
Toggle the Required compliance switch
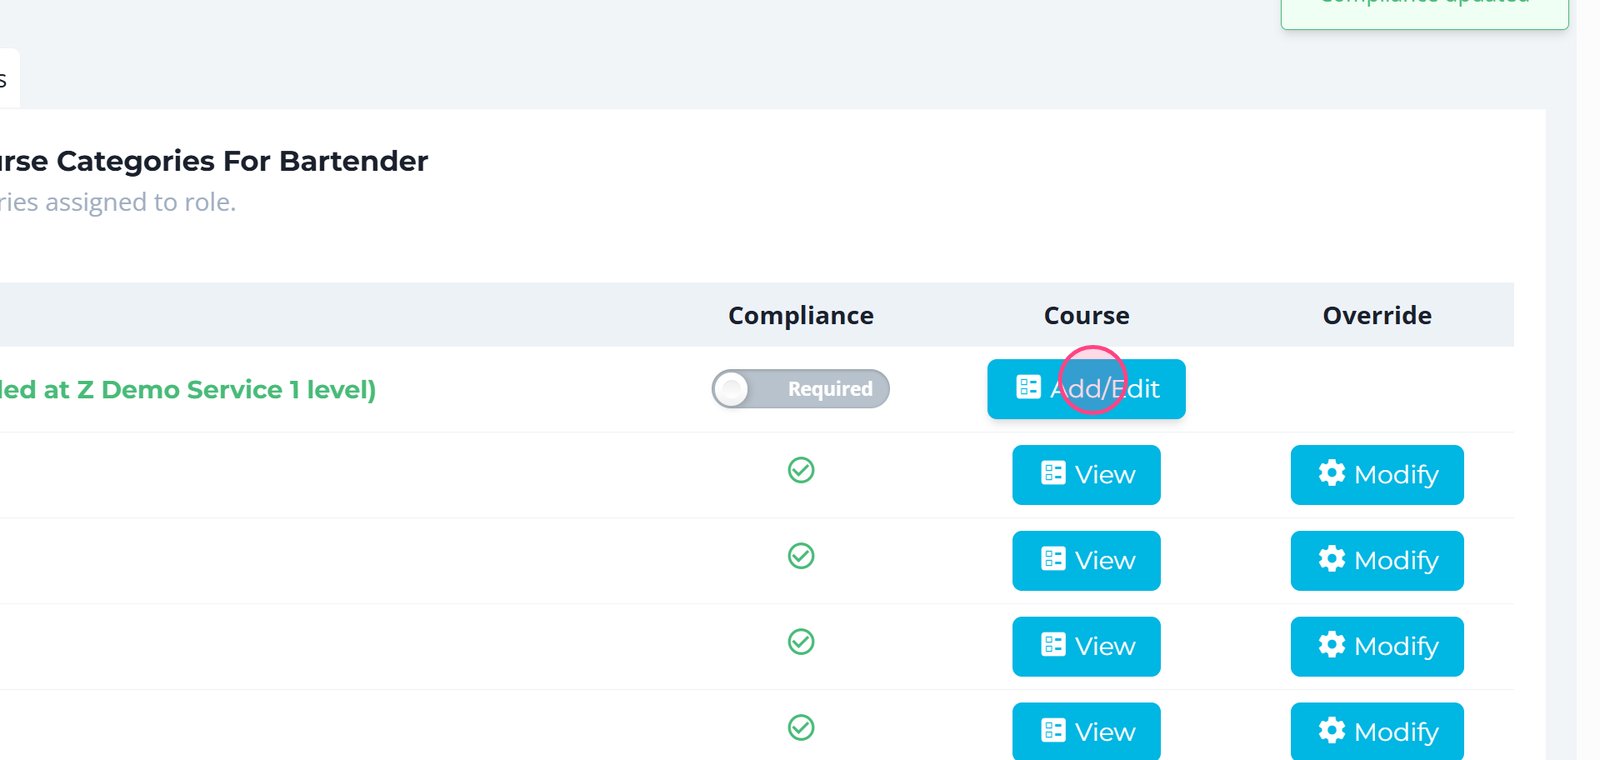point(800,389)
